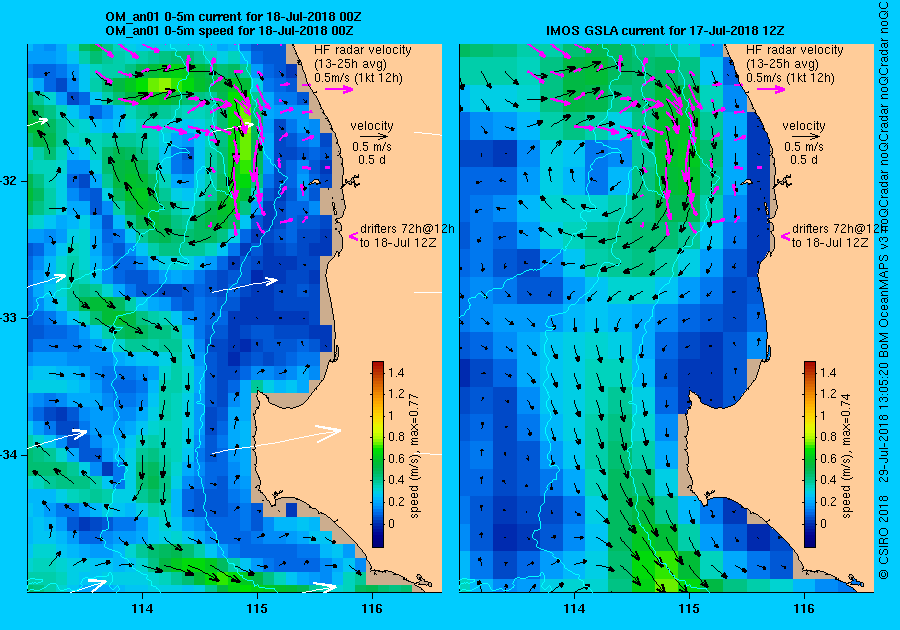Click 'speed (m/s), max=0.74' color bar label
The image size is (900, 630).
click(847, 456)
